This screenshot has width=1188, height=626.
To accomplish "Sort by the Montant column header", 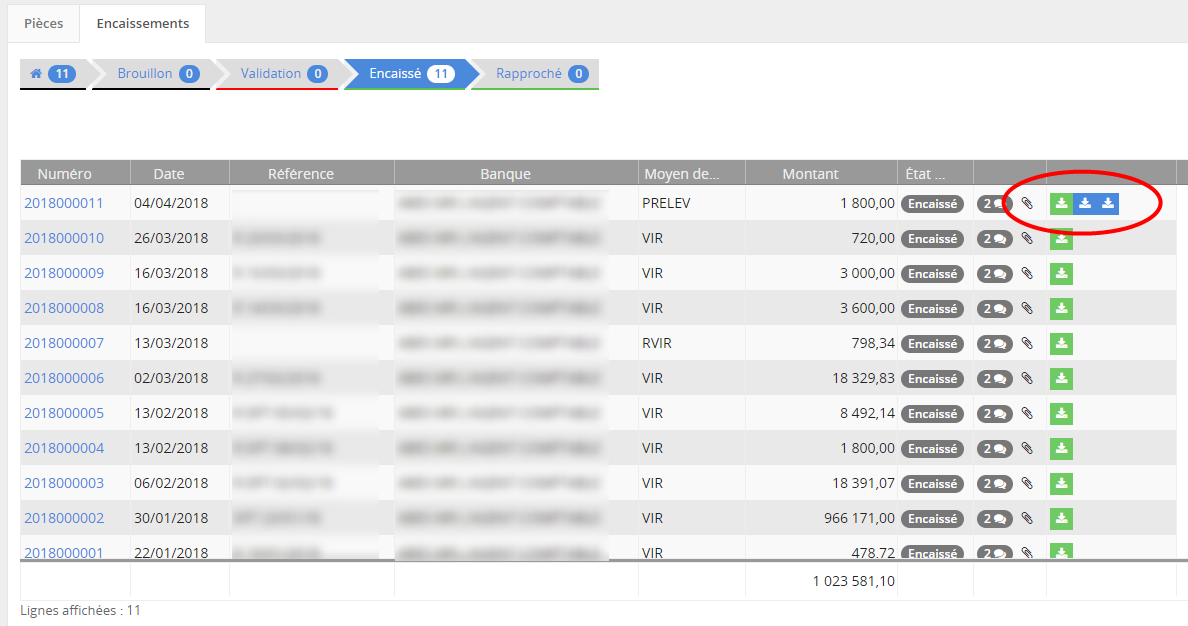I will tap(810, 174).
